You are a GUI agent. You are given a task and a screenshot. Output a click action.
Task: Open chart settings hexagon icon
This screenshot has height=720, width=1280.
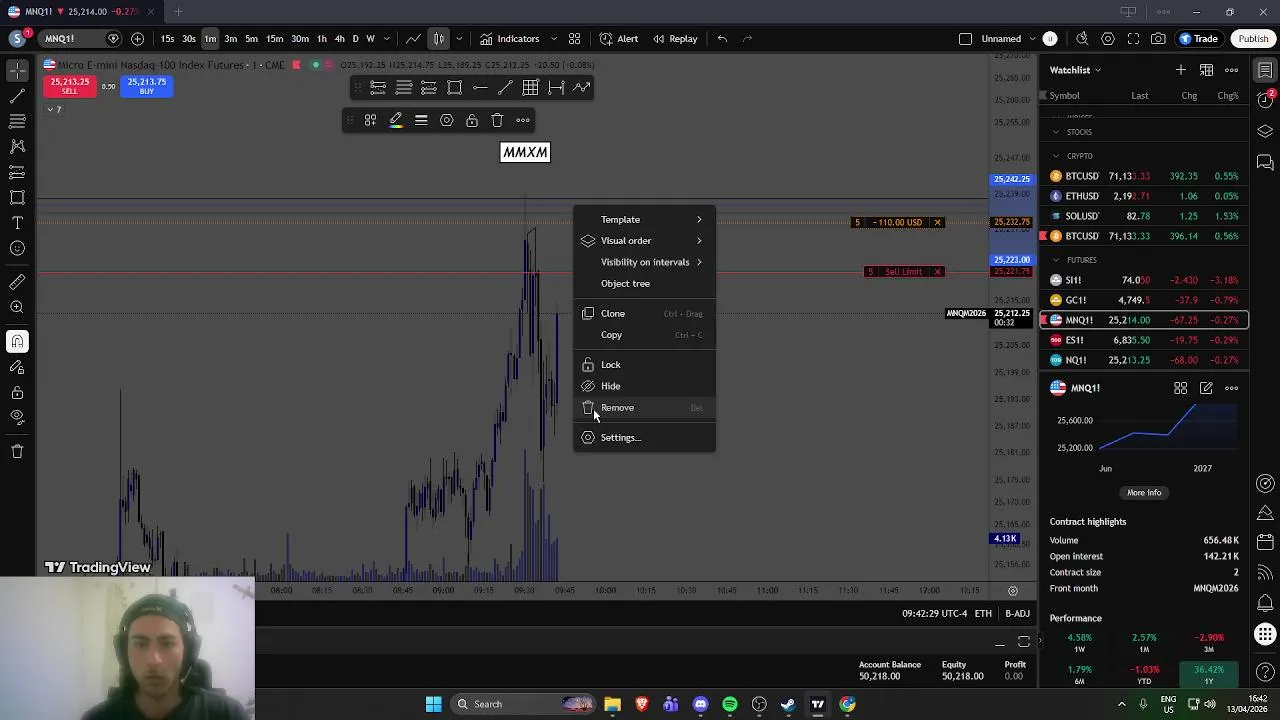1108,39
